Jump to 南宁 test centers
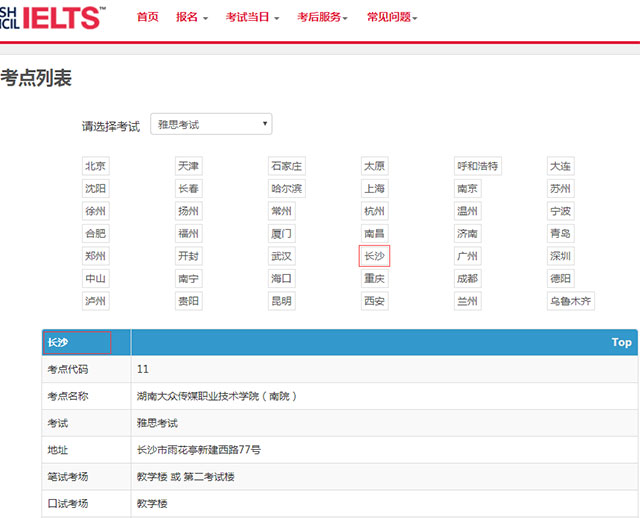This screenshot has height=518, width=640. 189,278
